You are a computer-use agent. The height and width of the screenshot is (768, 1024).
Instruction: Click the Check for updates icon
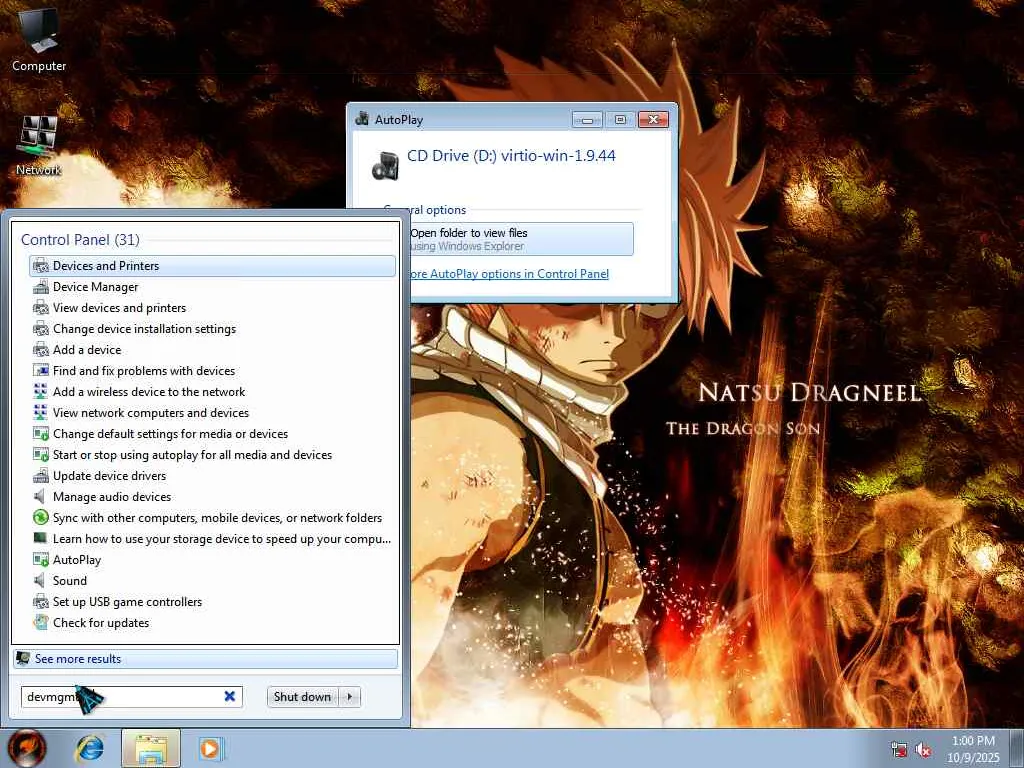pos(40,622)
